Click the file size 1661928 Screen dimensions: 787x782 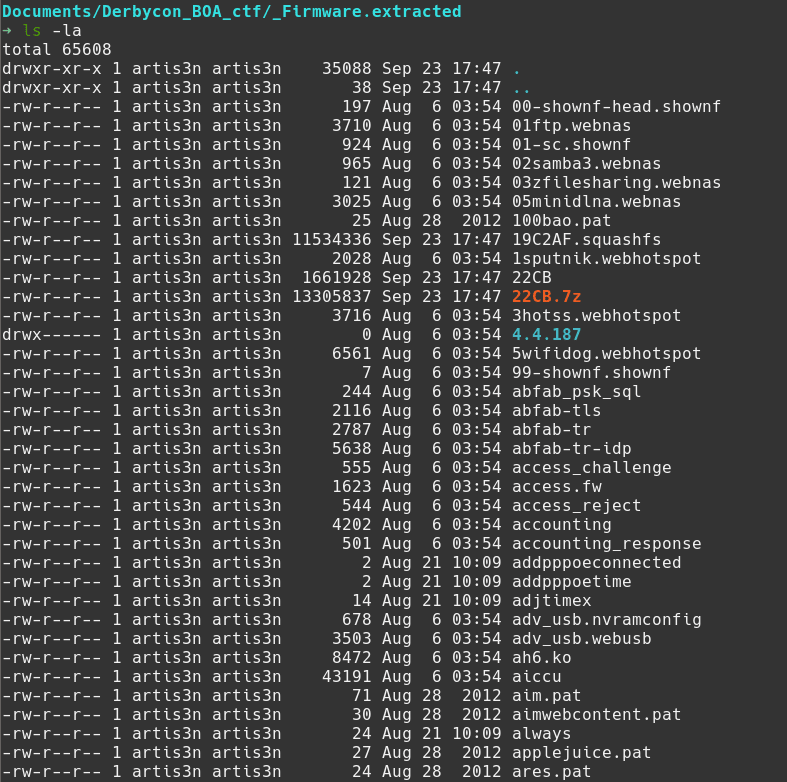click(337, 278)
